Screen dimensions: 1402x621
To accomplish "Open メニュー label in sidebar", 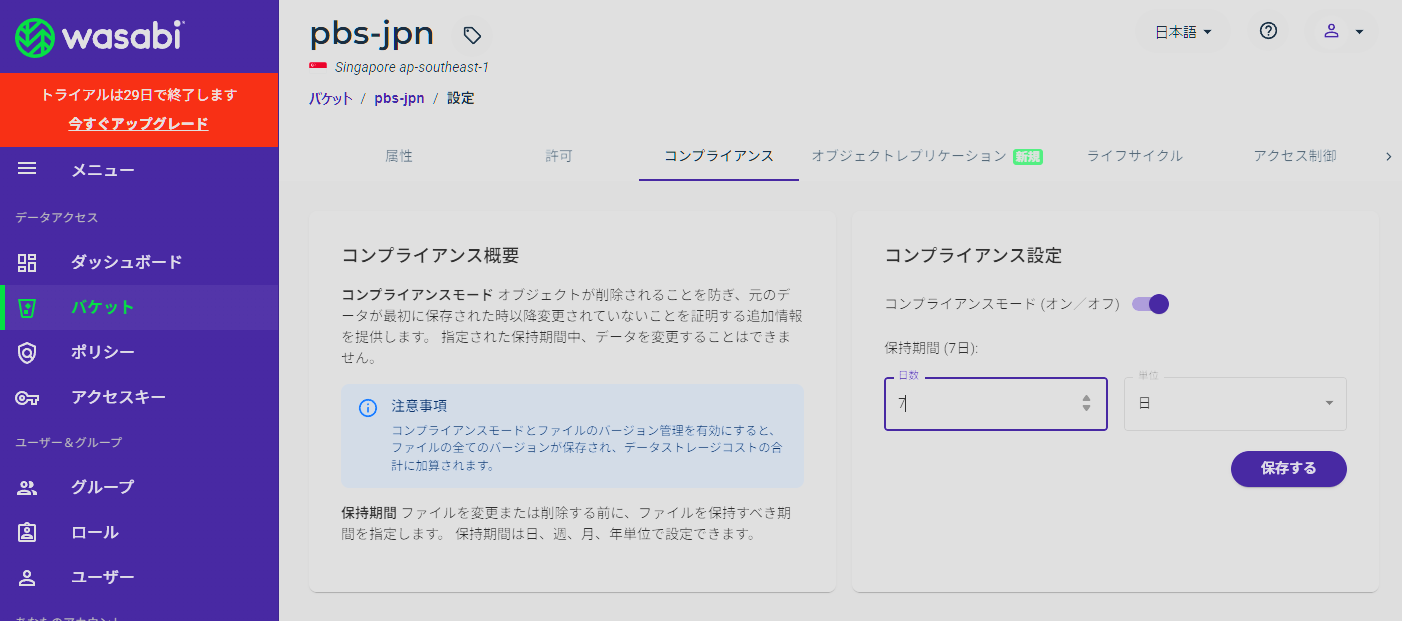I will click(102, 170).
